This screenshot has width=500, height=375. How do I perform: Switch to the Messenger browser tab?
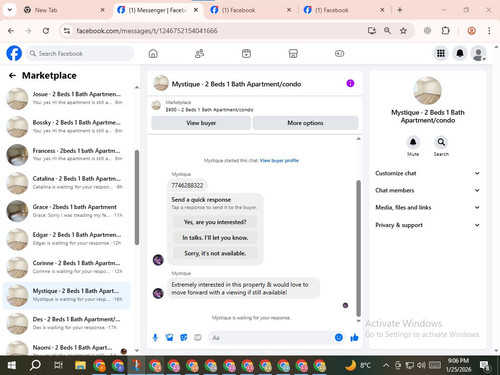[x=158, y=10]
